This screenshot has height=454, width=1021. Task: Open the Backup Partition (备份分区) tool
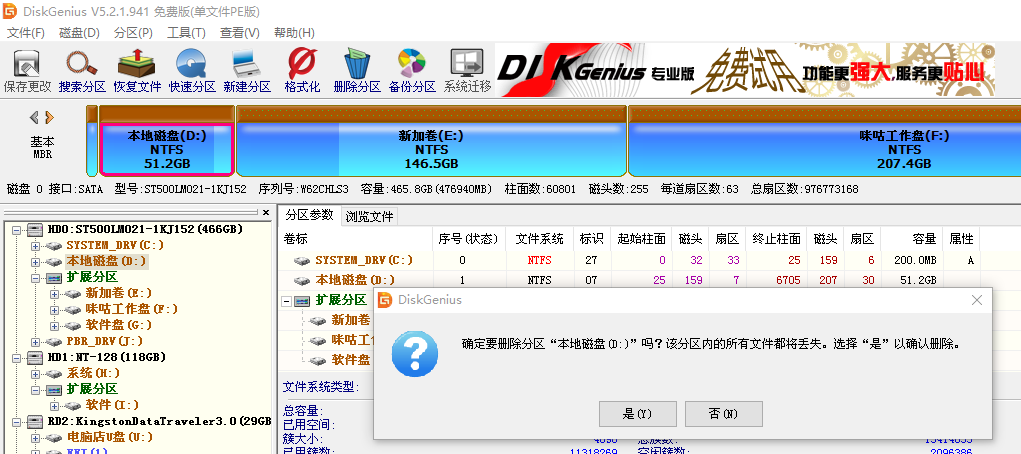point(412,71)
